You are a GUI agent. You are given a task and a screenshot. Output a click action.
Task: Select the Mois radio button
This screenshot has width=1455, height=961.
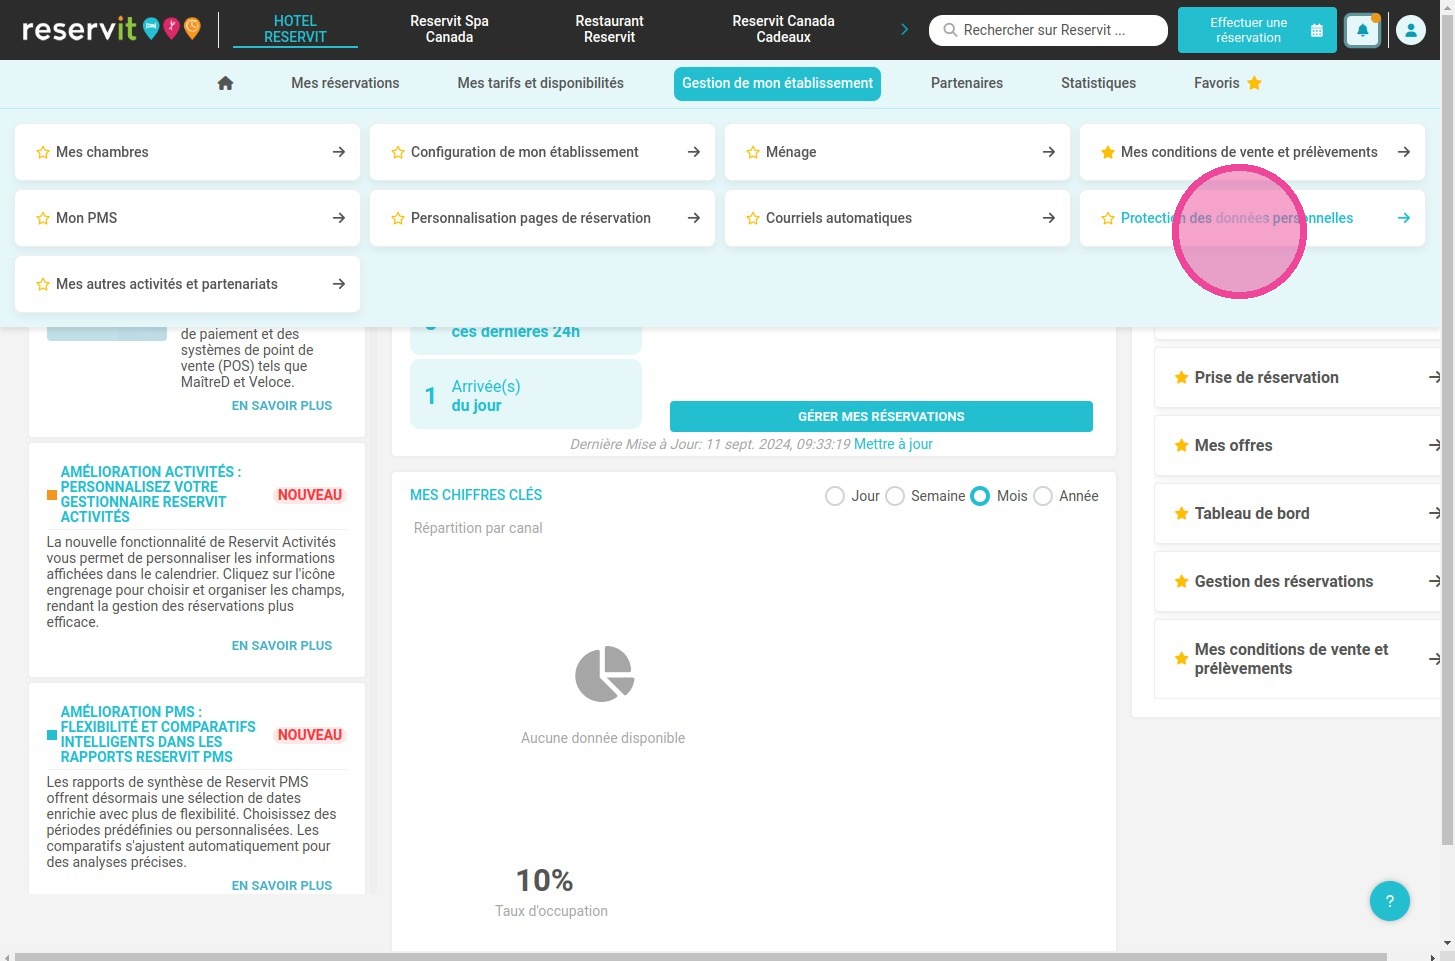point(980,496)
